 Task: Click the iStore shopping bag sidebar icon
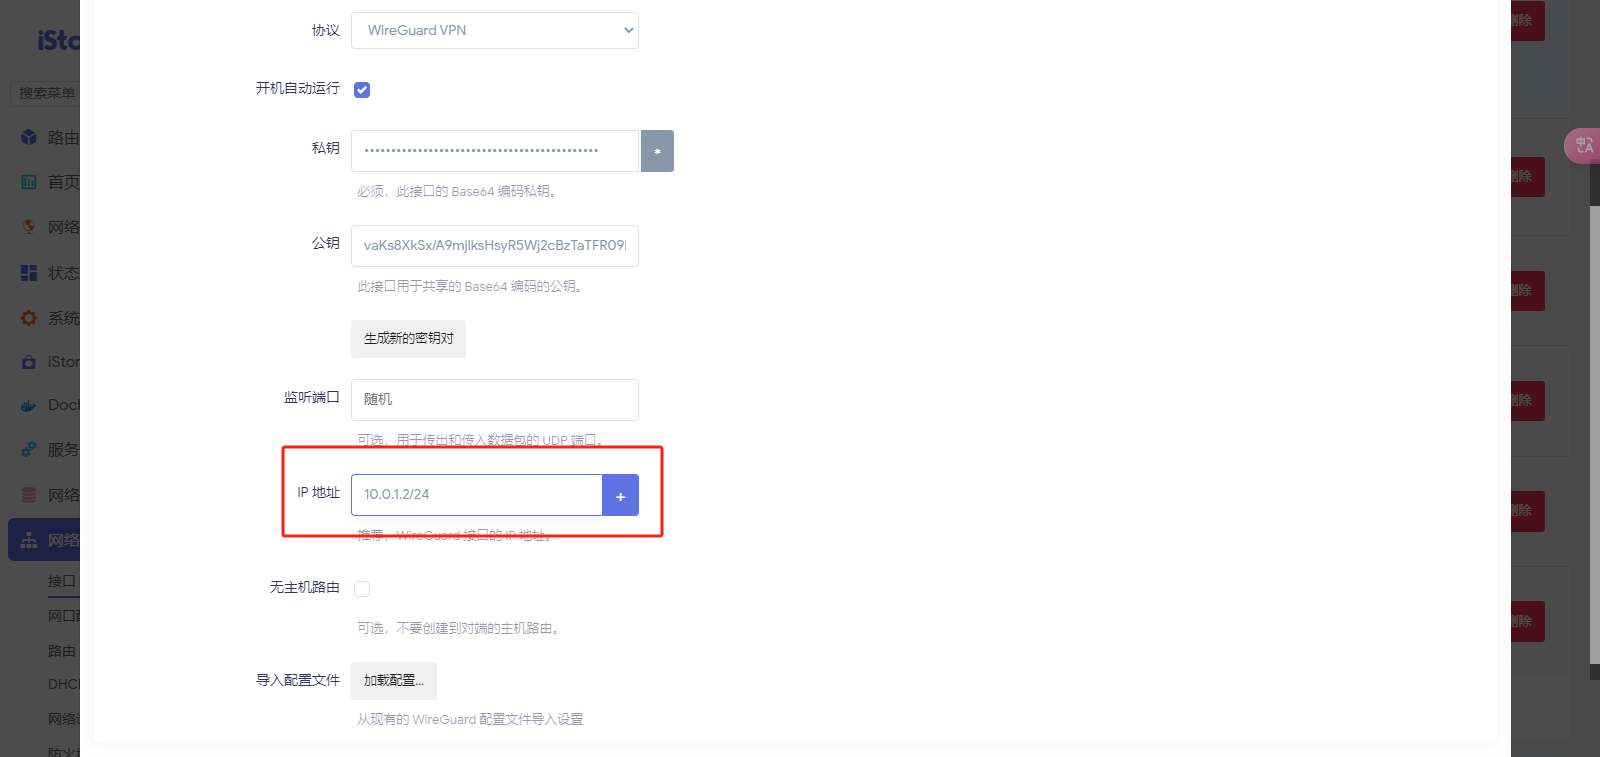pyautogui.click(x=29, y=362)
